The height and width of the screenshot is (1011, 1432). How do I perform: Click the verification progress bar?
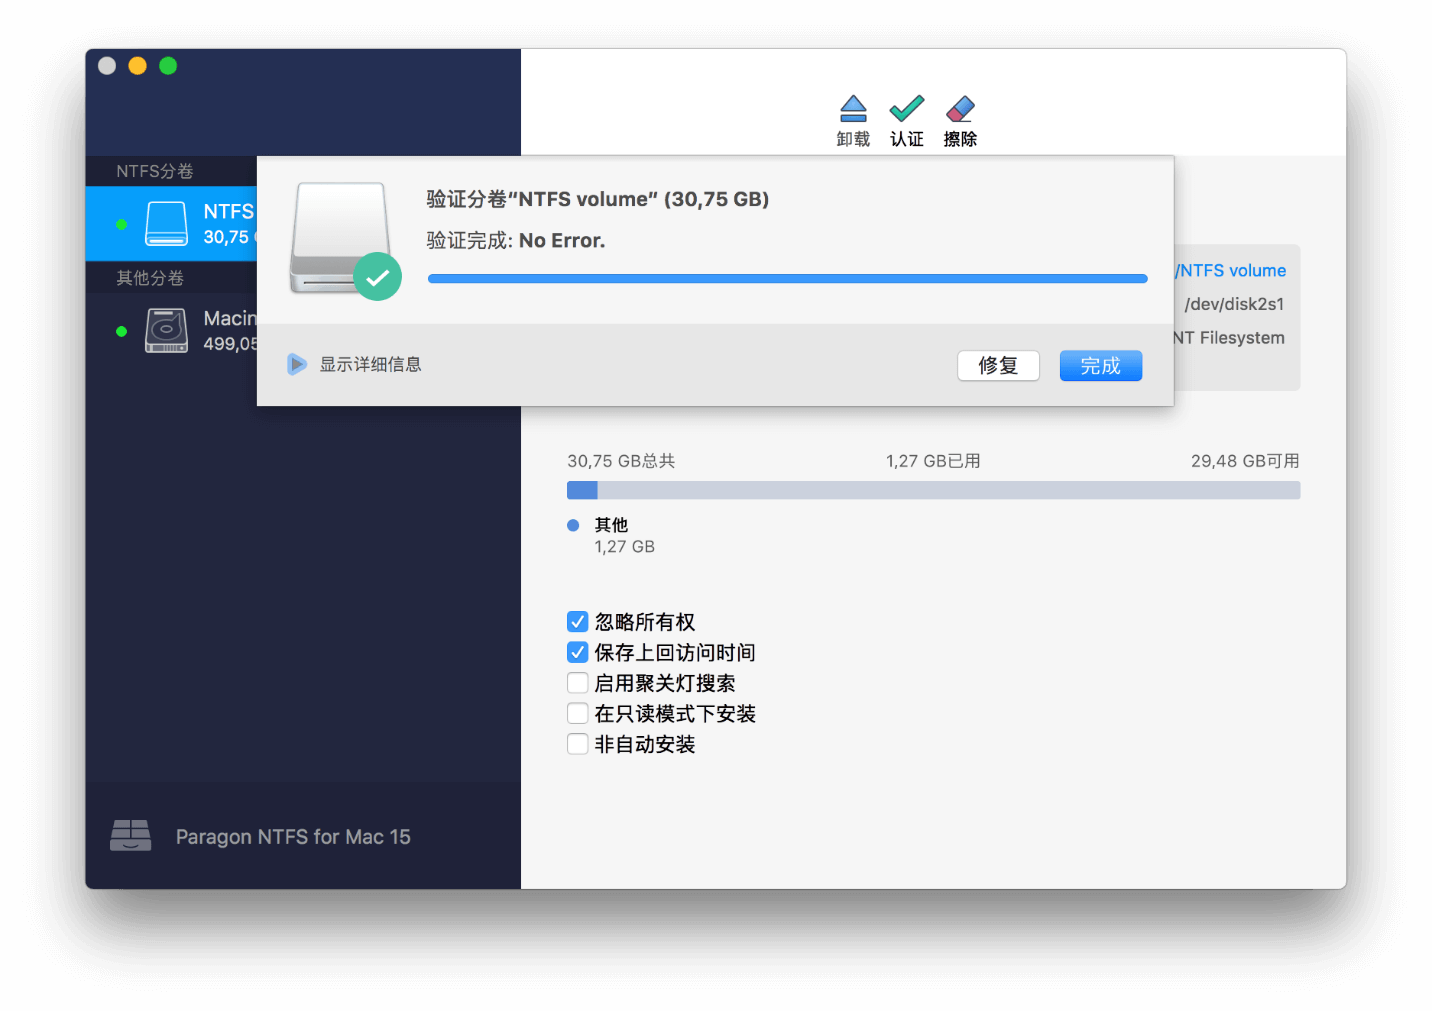tap(787, 279)
